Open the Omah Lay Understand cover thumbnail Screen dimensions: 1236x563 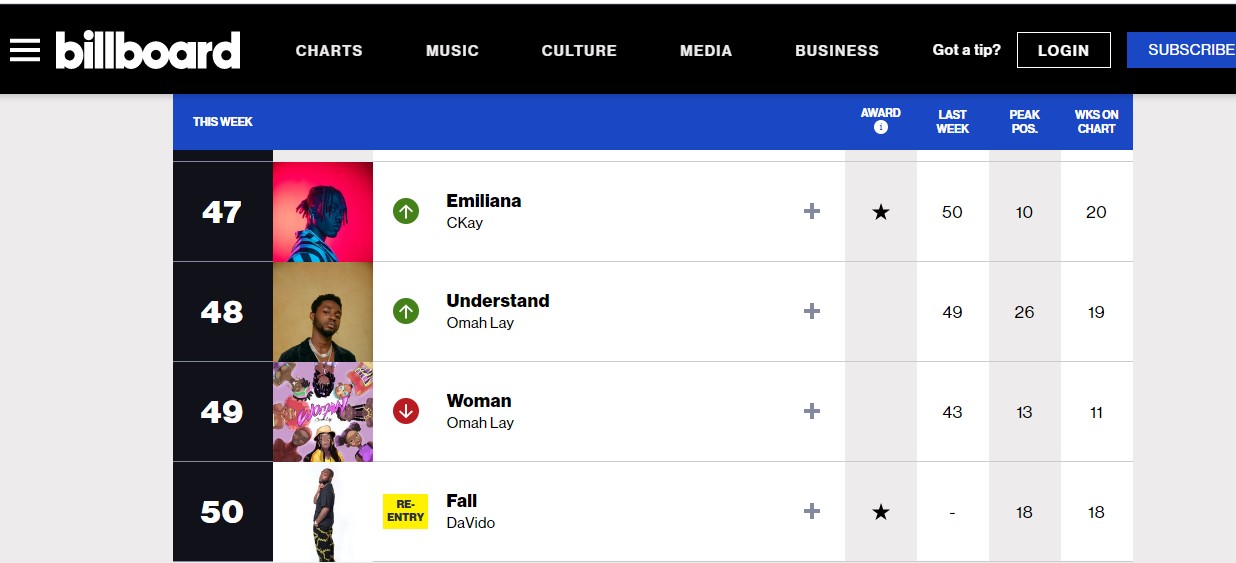tap(323, 311)
